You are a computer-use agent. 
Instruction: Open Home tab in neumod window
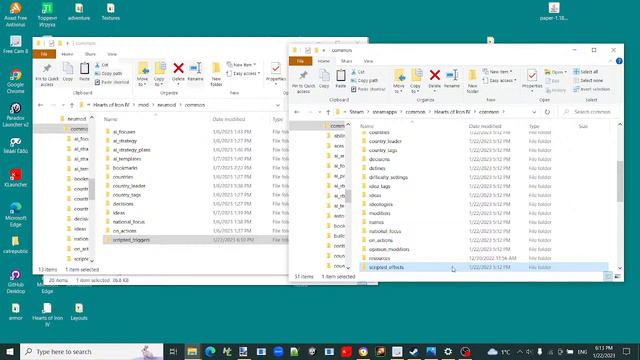click(67, 54)
